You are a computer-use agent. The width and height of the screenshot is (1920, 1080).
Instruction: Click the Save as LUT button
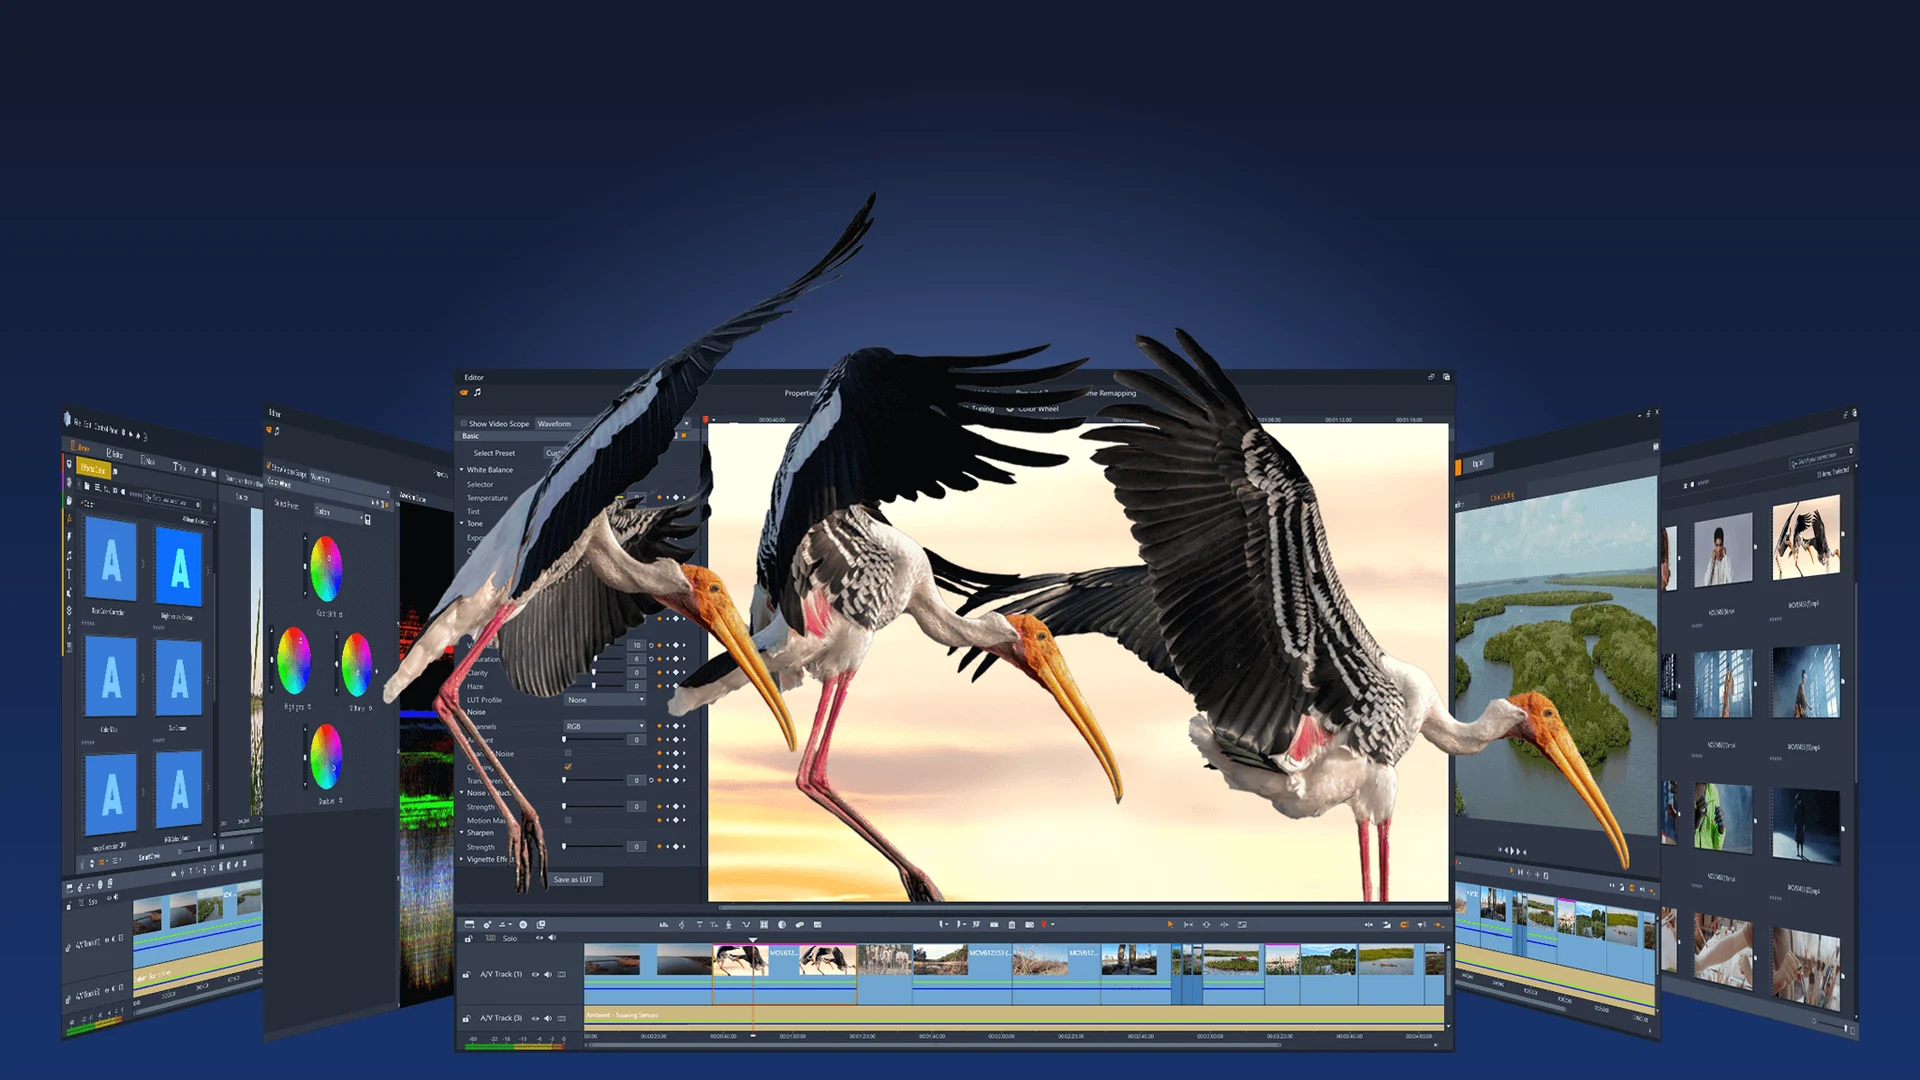click(573, 879)
